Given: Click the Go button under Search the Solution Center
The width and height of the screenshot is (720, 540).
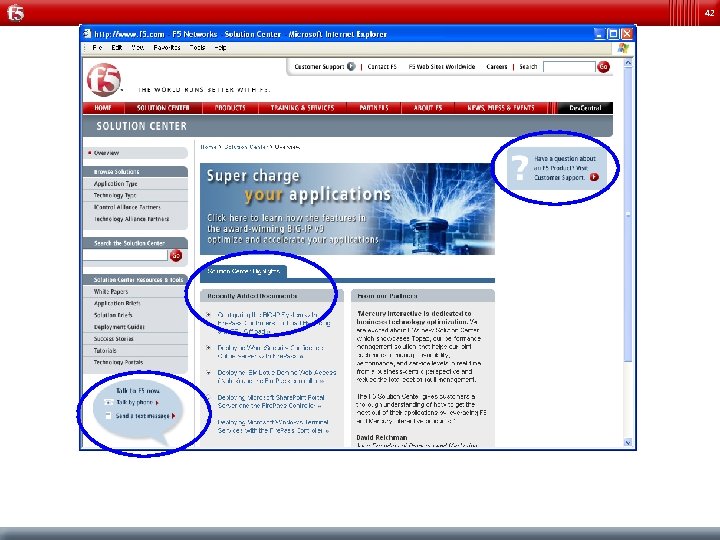Looking at the screenshot, I should coord(176,255).
